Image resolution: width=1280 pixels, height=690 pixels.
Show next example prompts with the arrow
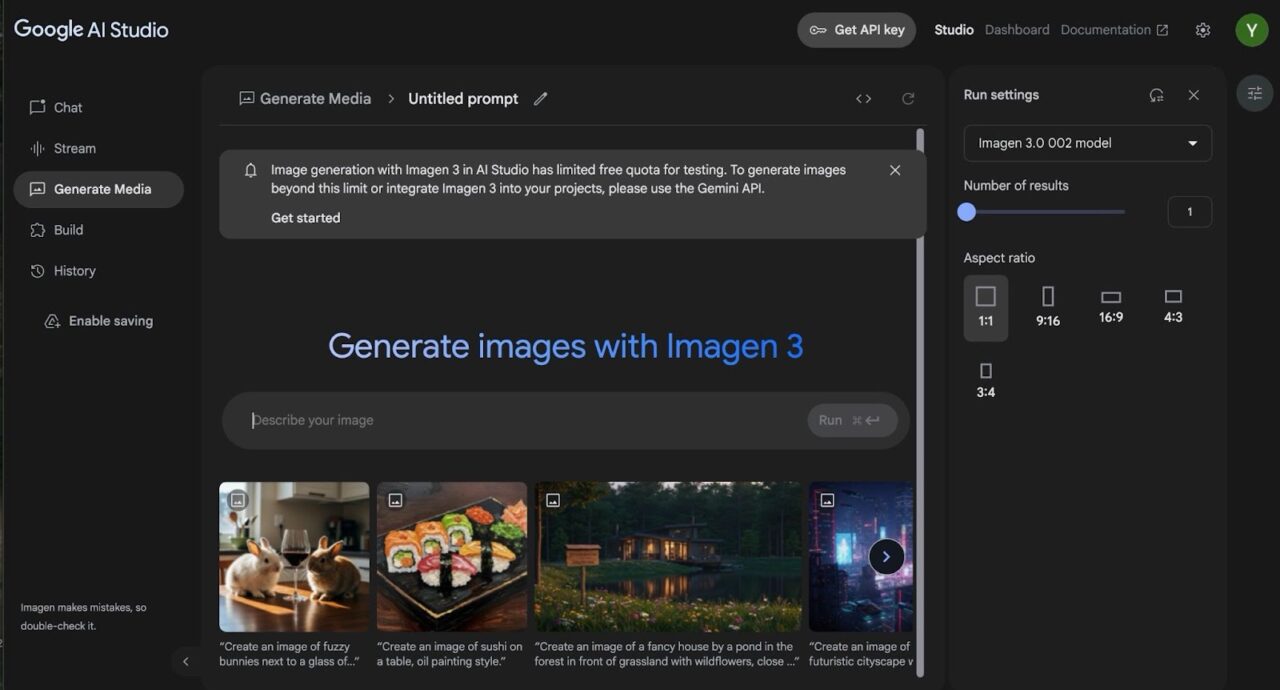[x=886, y=557]
